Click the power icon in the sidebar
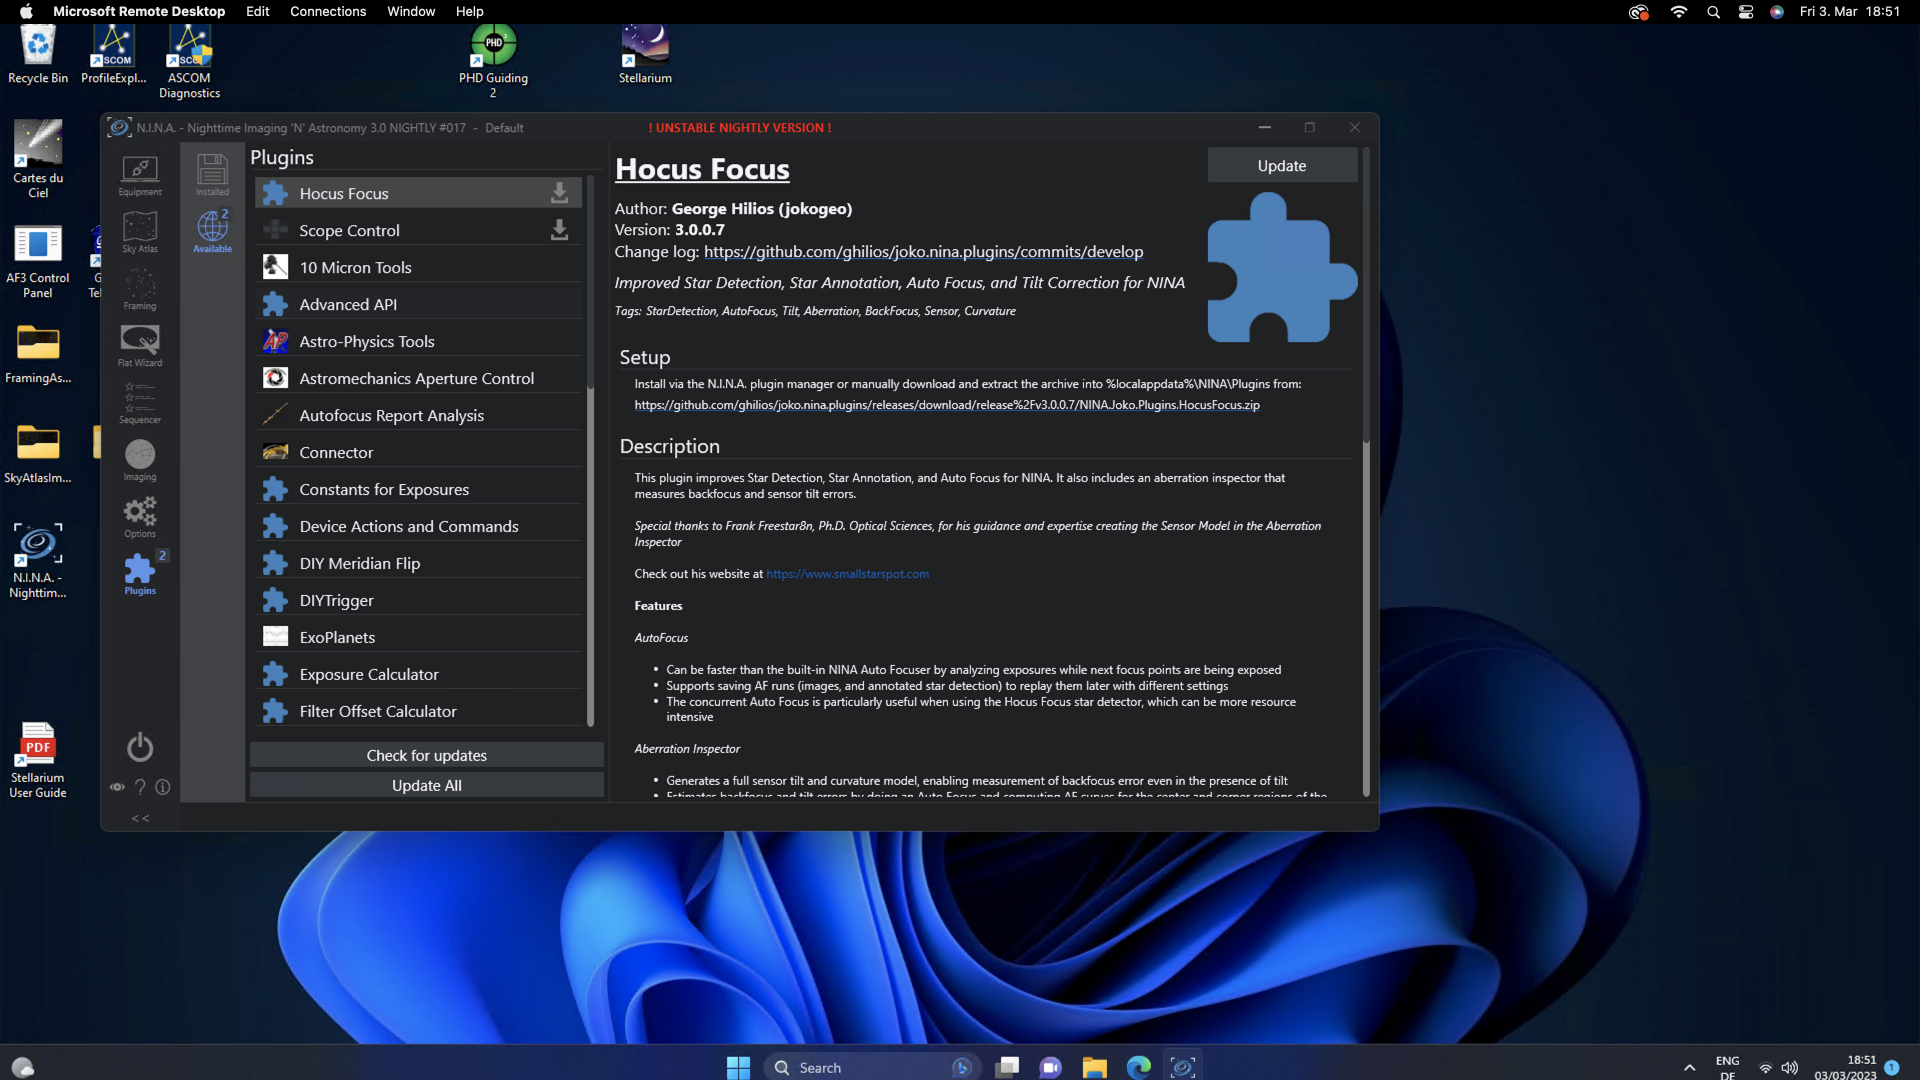Viewport: 1920px width, 1080px height. point(140,747)
